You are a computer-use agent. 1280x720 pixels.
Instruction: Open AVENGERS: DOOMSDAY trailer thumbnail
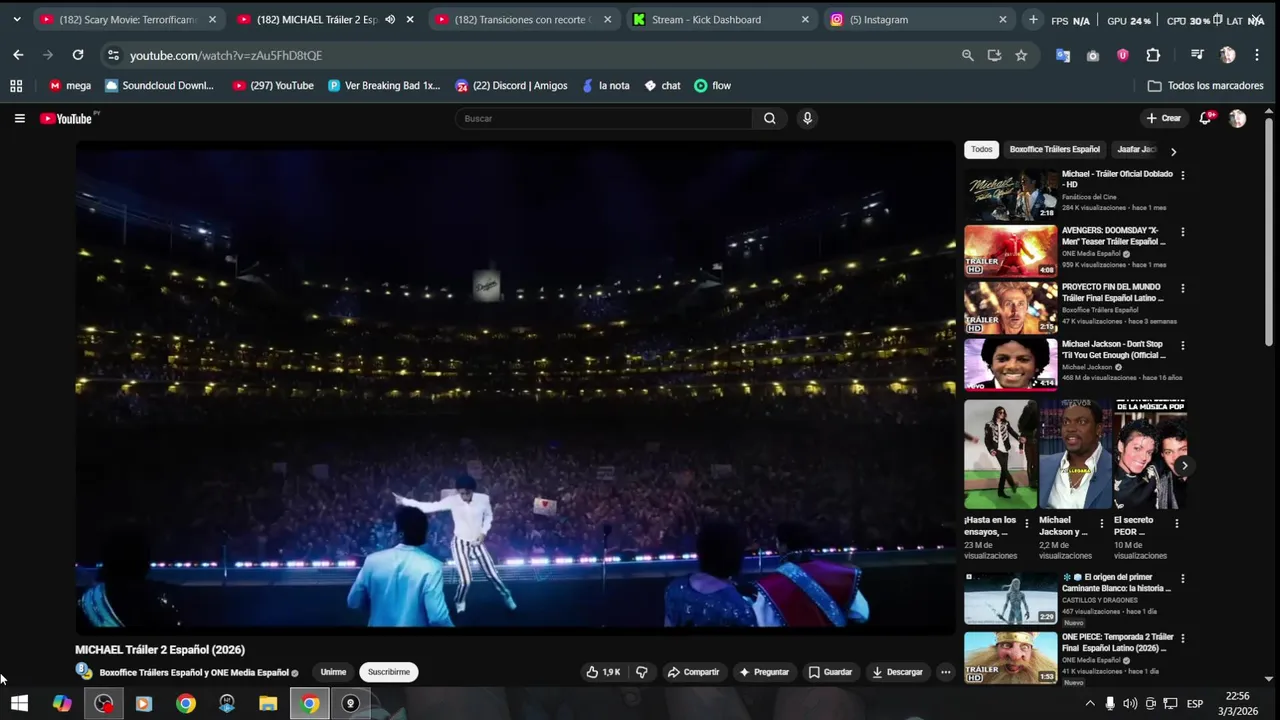tap(1010, 251)
